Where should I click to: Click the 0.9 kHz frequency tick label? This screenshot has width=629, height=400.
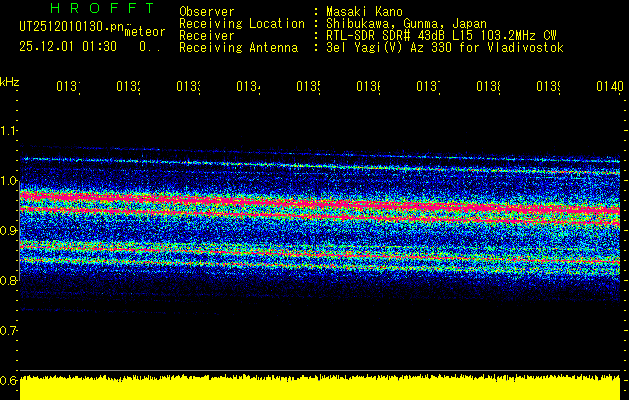[x=9, y=231]
